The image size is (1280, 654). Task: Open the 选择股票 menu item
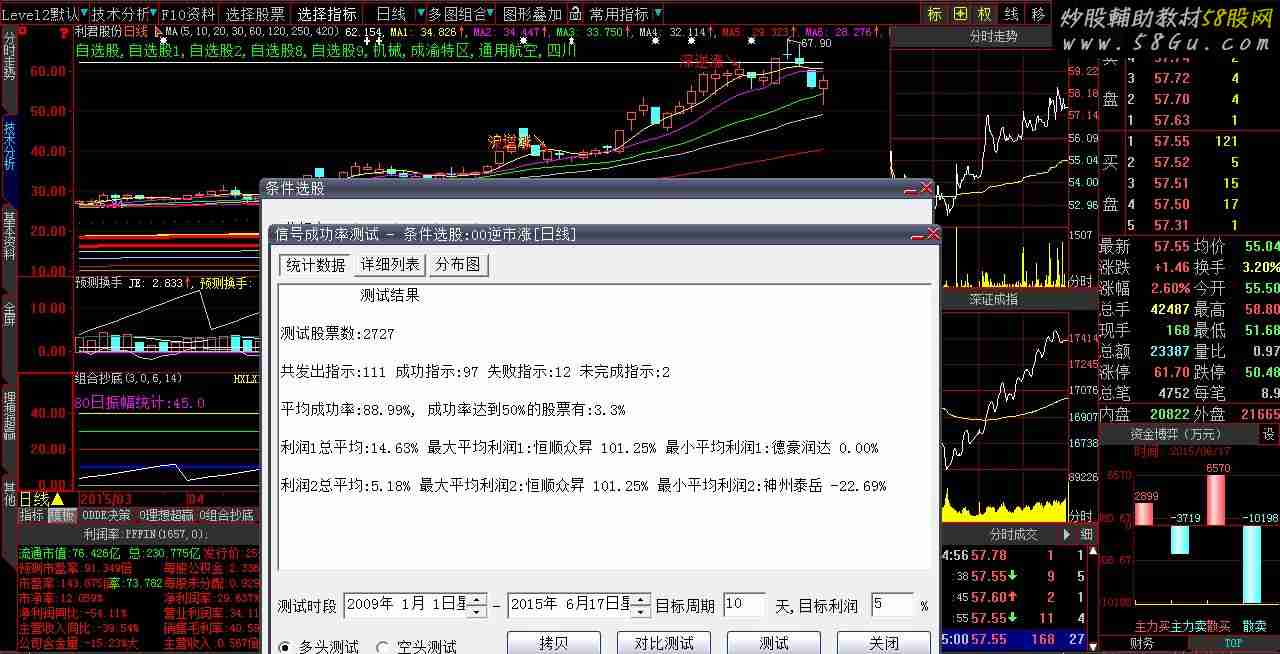point(255,14)
